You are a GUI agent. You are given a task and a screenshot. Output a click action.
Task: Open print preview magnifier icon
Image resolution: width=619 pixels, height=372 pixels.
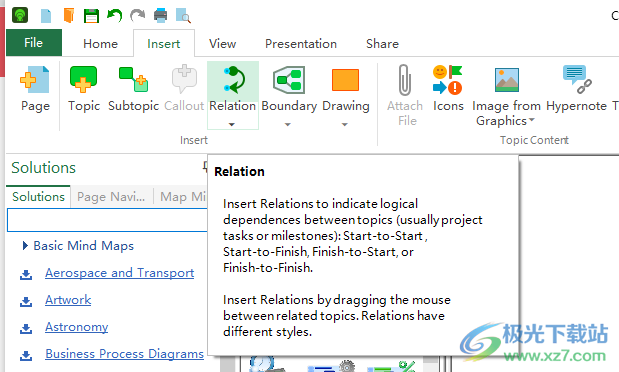[183, 16]
